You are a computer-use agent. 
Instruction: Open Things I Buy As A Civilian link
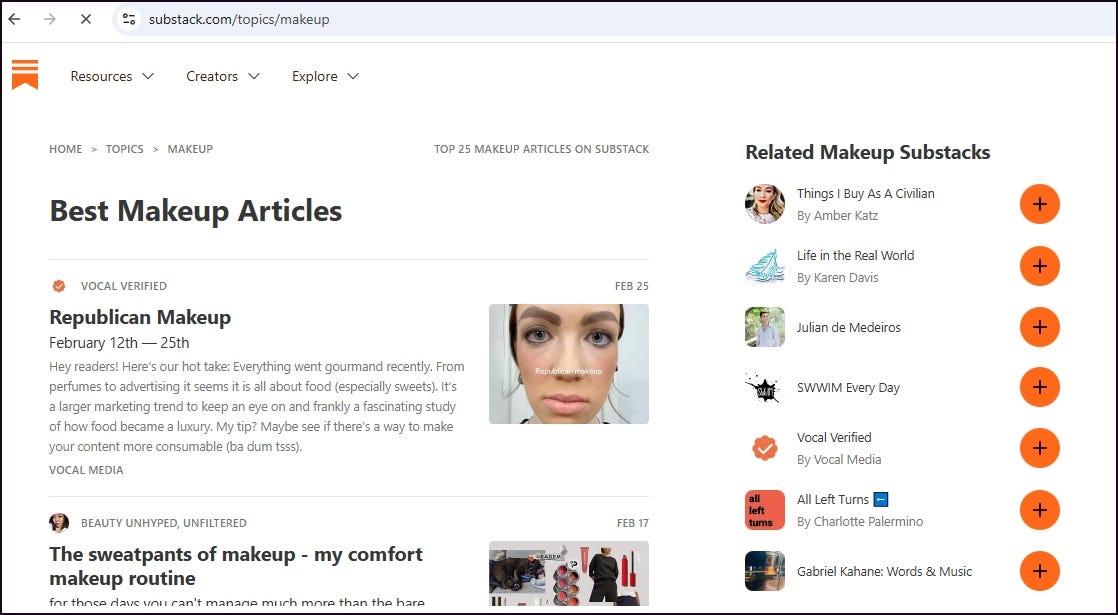pyautogui.click(x=866, y=193)
